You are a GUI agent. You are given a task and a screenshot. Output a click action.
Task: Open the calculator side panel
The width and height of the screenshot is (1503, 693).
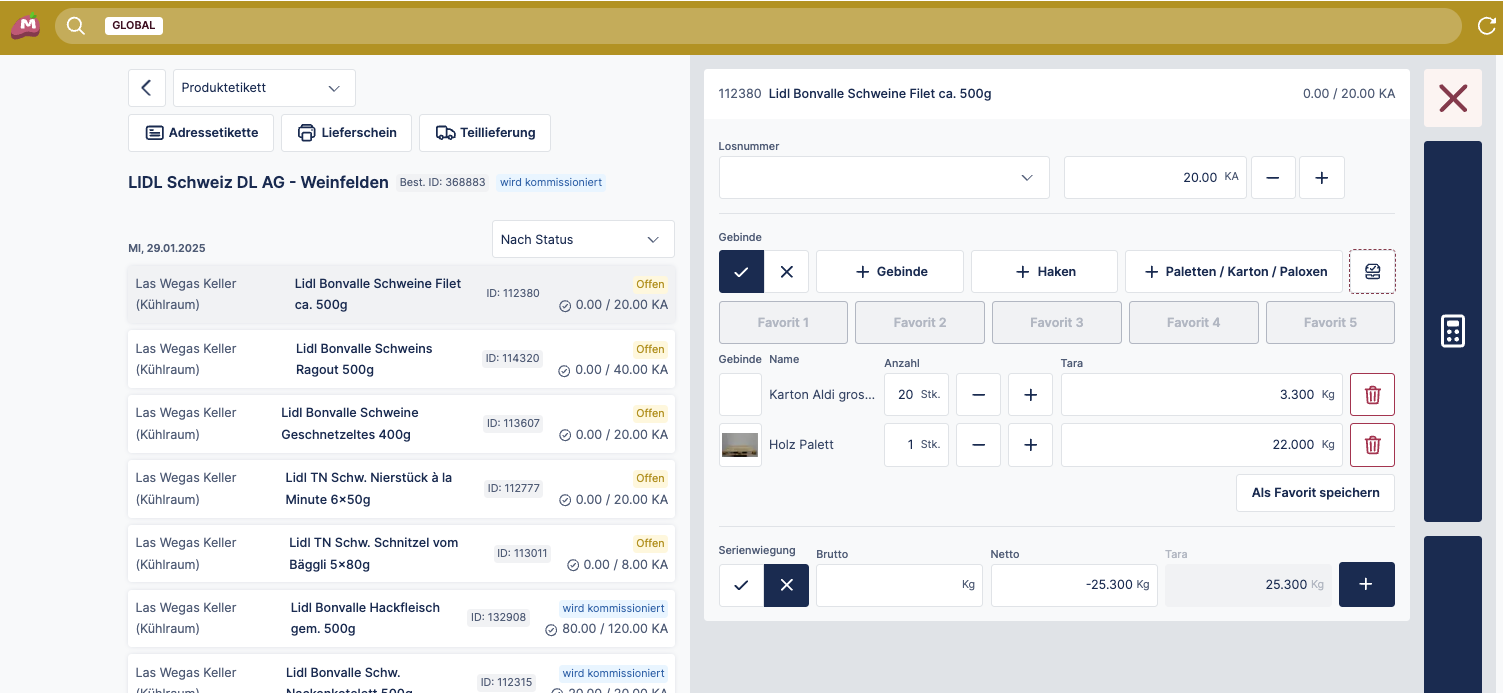(1452, 331)
